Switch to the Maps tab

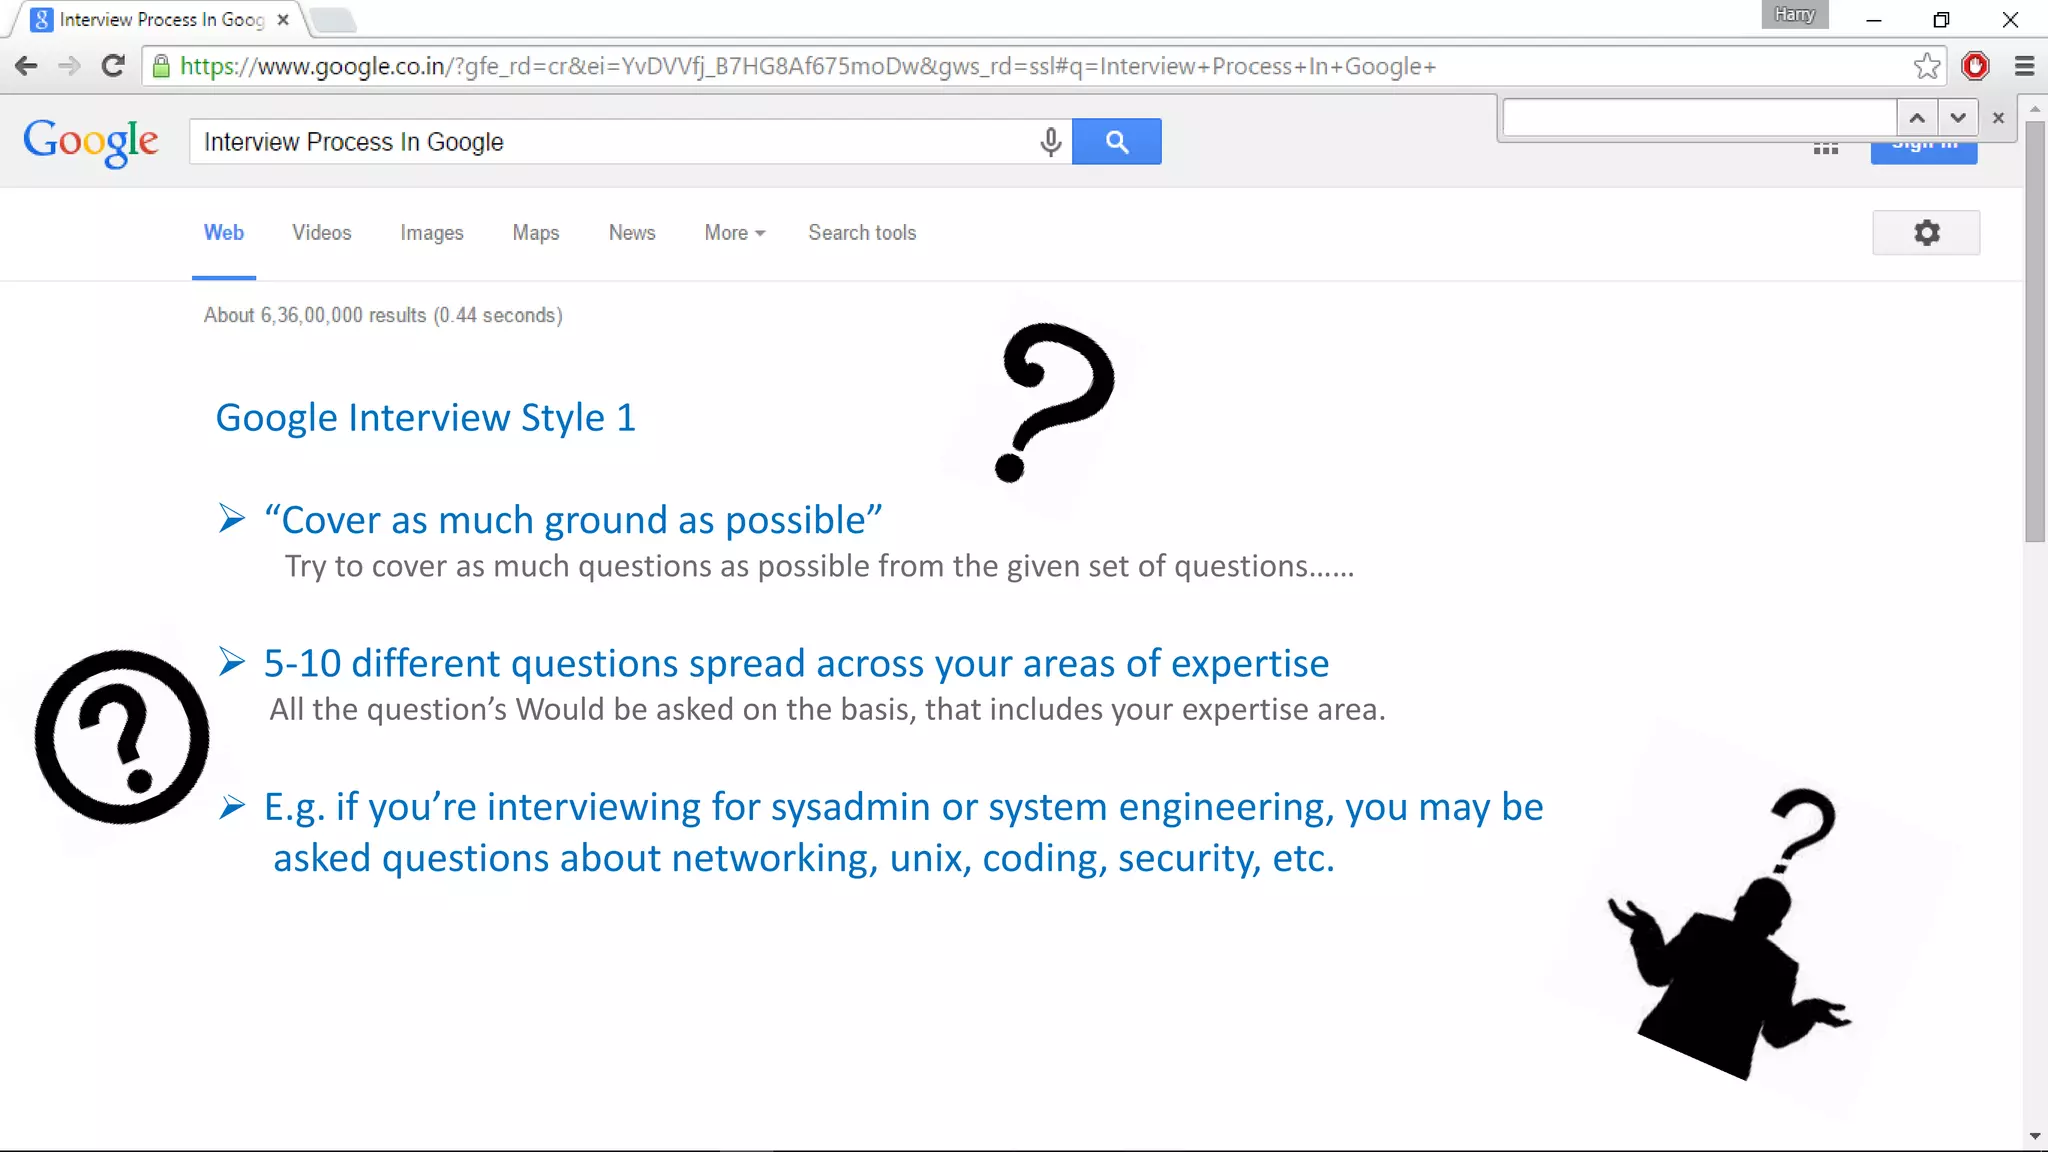pyautogui.click(x=536, y=233)
